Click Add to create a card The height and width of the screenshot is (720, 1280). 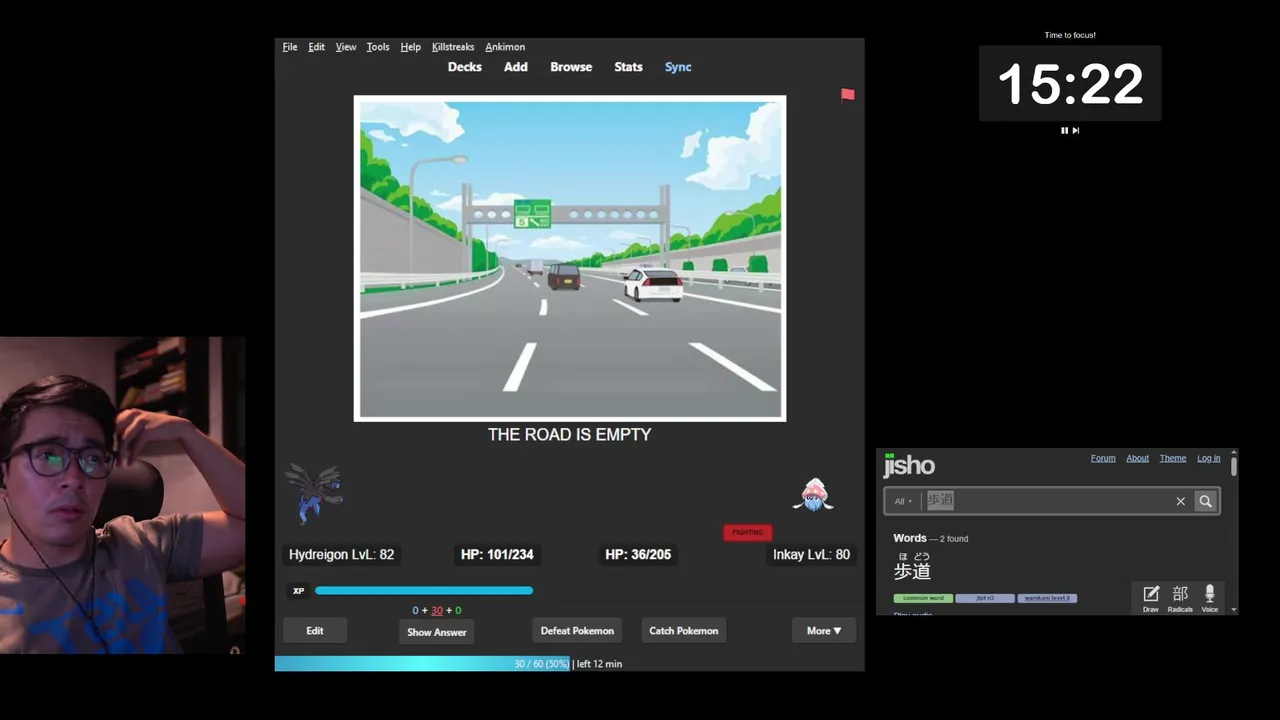pyautogui.click(x=516, y=67)
